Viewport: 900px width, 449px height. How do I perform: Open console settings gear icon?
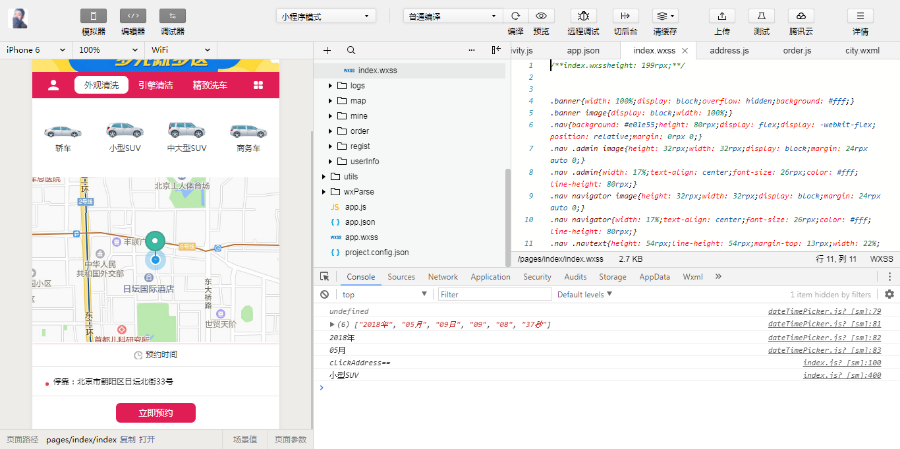[889, 294]
